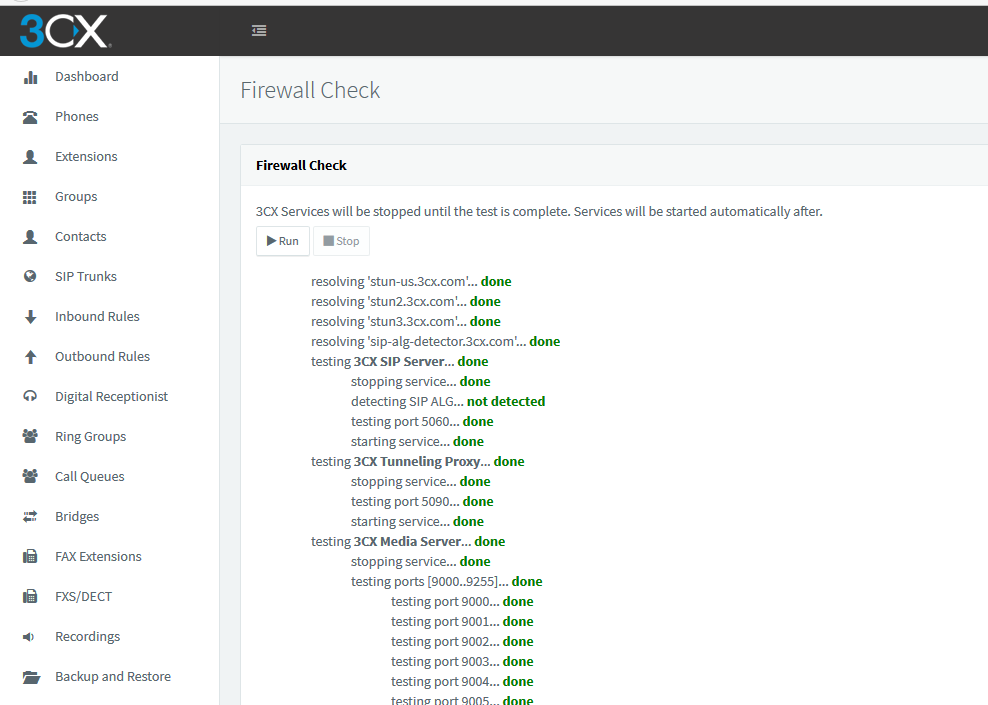The height and width of the screenshot is (705, 988).
Task: Click the Dashboard bar chart icon
Action: click(30, 77)
